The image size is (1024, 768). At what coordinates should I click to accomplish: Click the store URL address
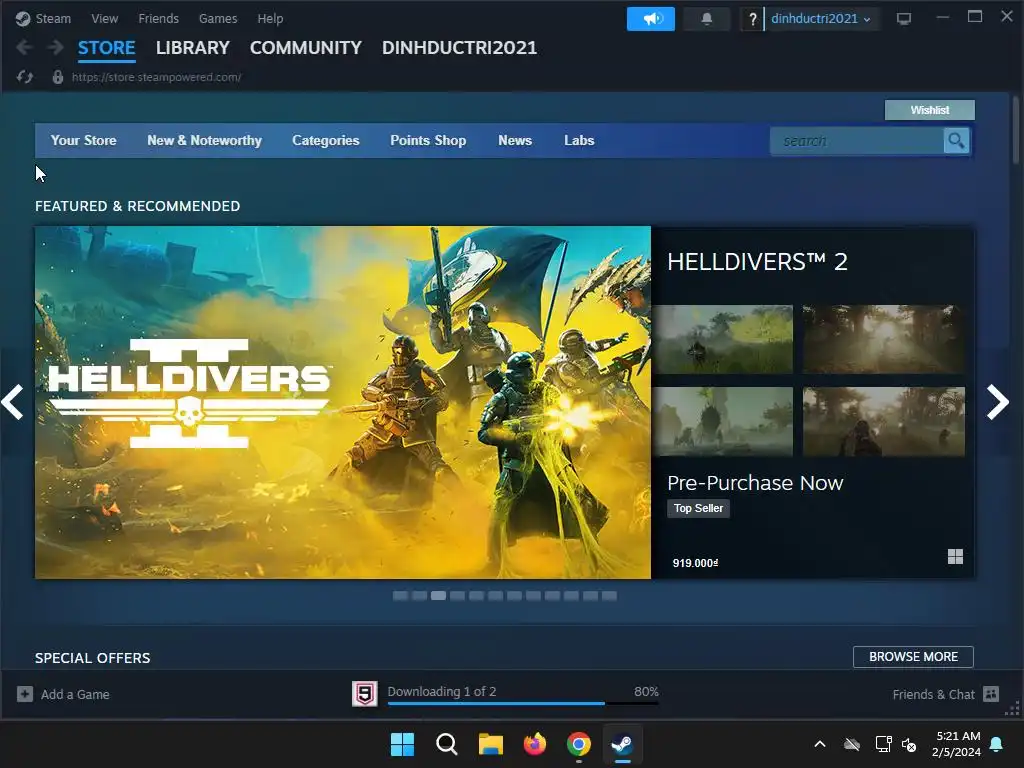[157, 77]
